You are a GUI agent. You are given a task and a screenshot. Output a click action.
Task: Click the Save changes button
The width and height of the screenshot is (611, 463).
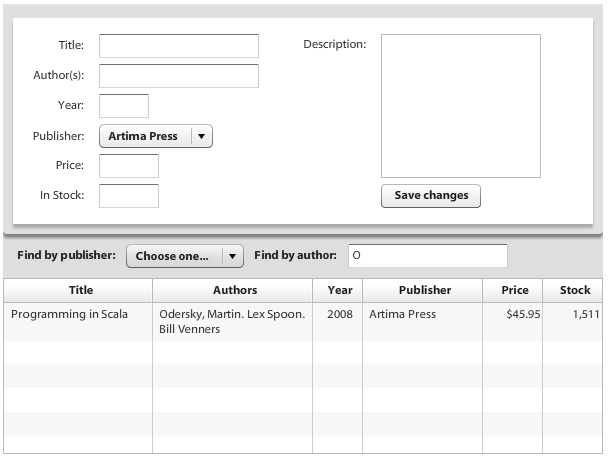pyautogui.click(x=431, y=196)
